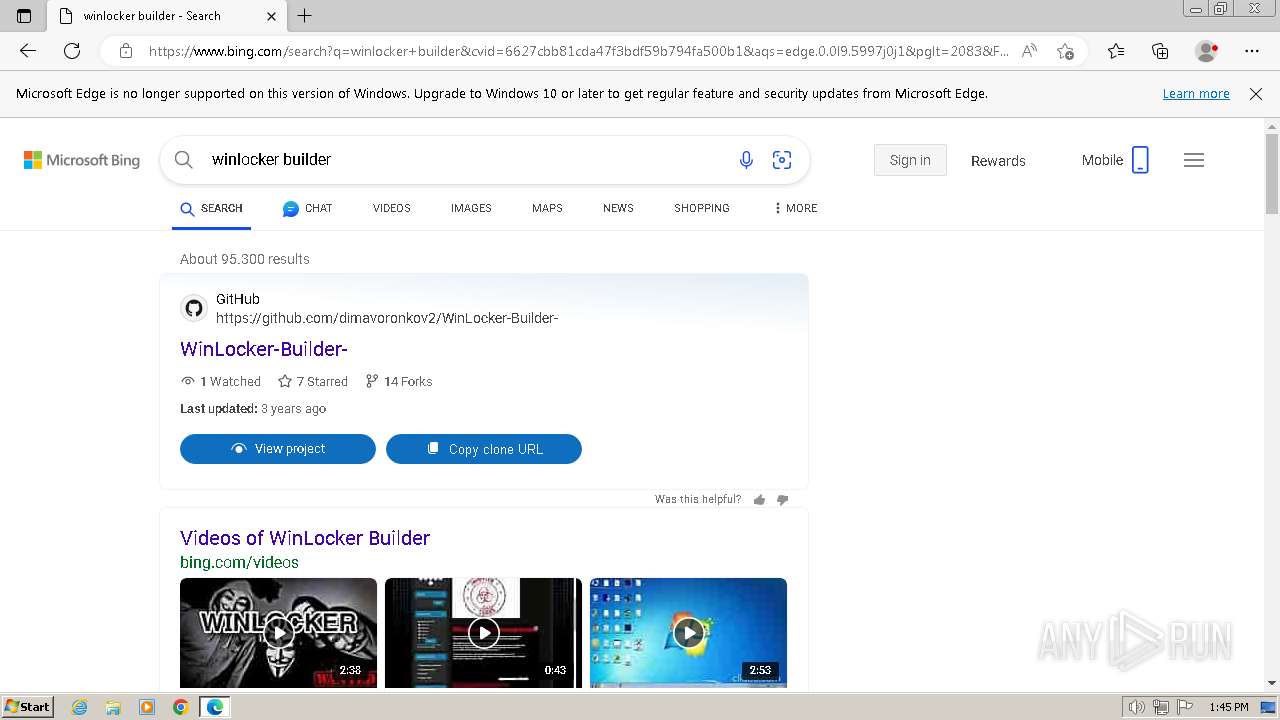Click the Sign in button

[x=910, y=160]
